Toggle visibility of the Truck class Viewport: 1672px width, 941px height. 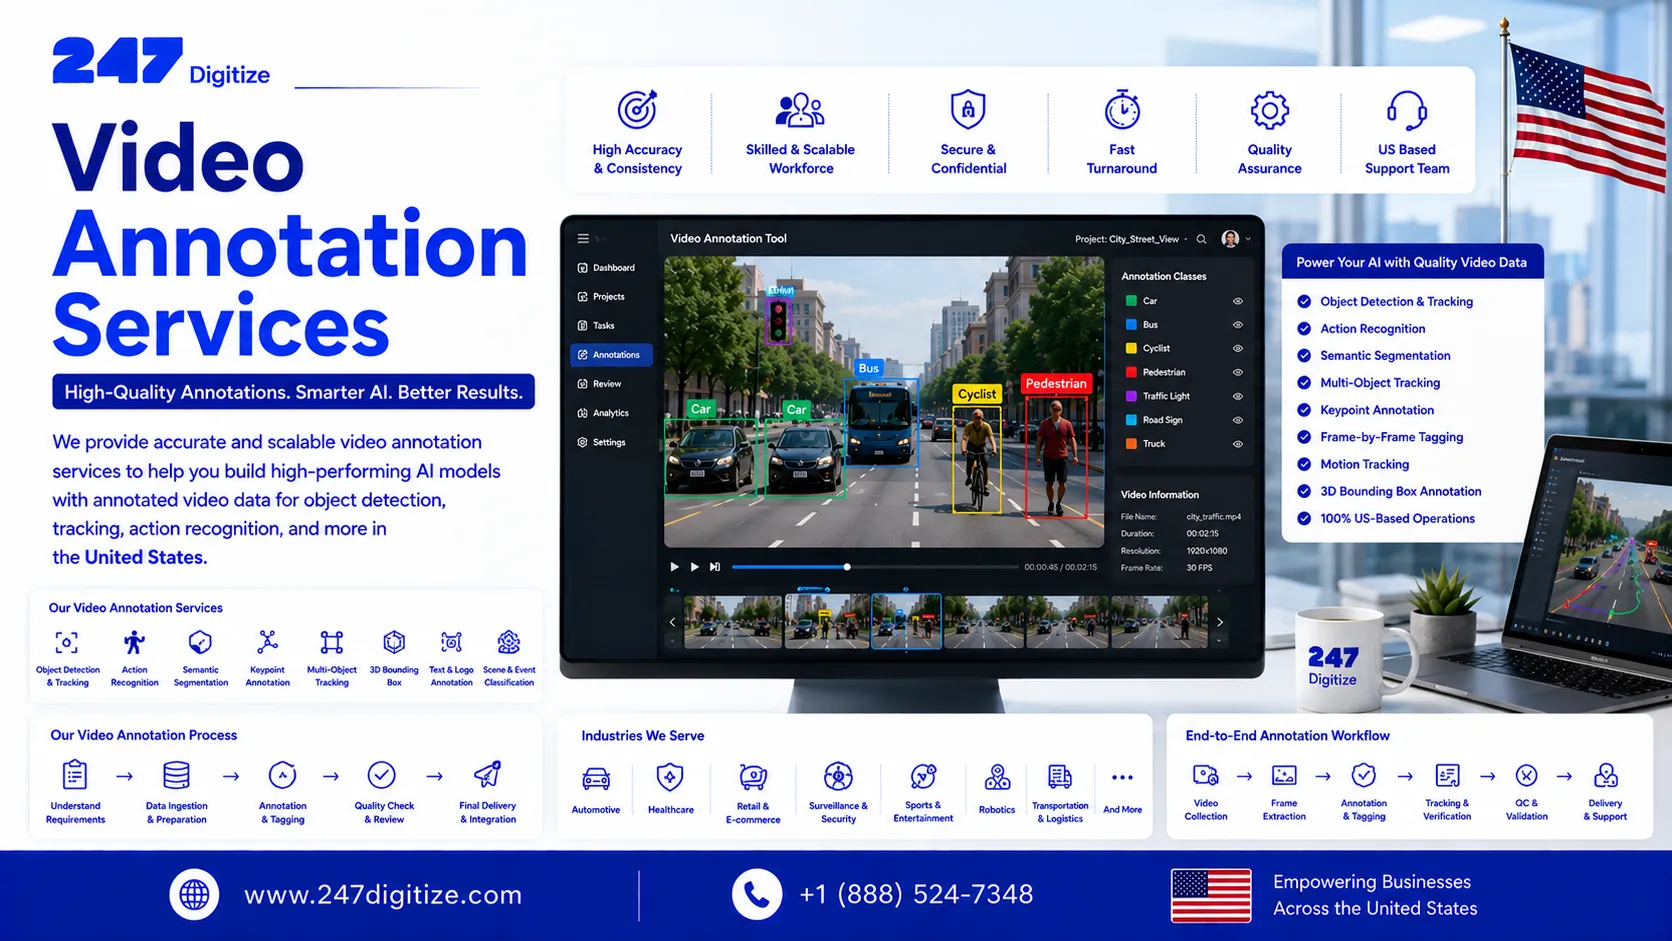pos(1238,444)
